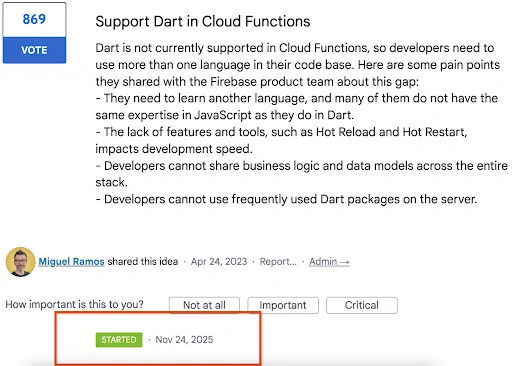The image size is (512, 366).
Task: Select the 'Not at all' importance option
Action: point(204,305)
